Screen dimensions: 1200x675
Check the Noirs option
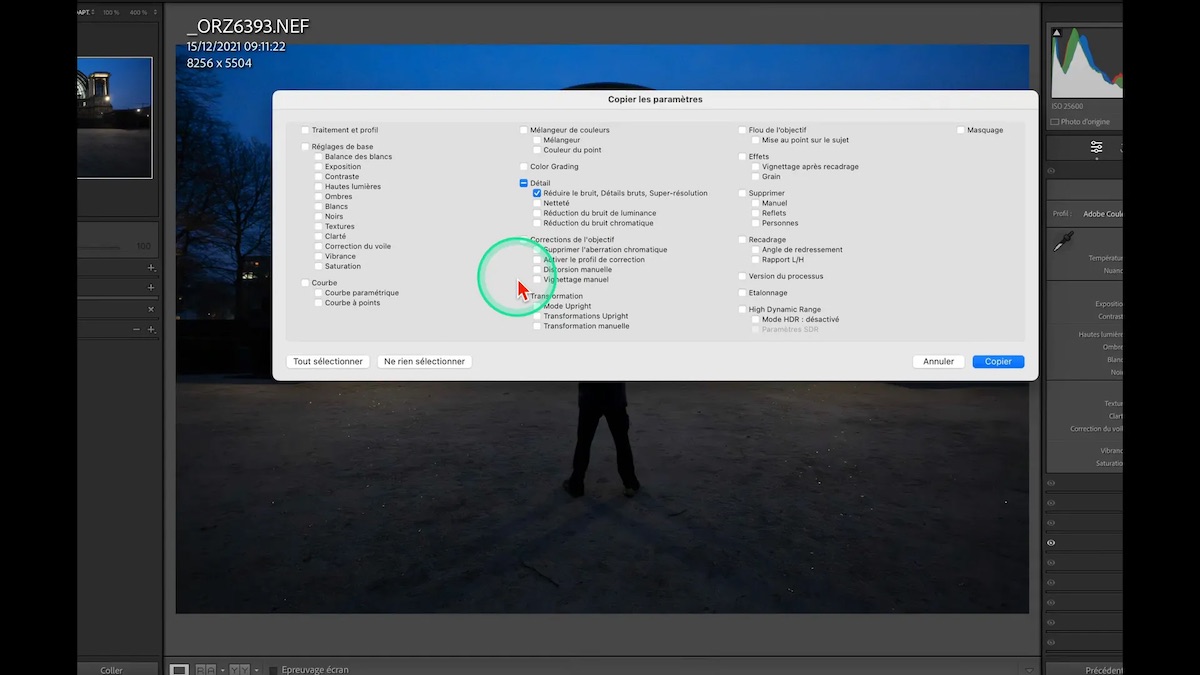[318, 217]
